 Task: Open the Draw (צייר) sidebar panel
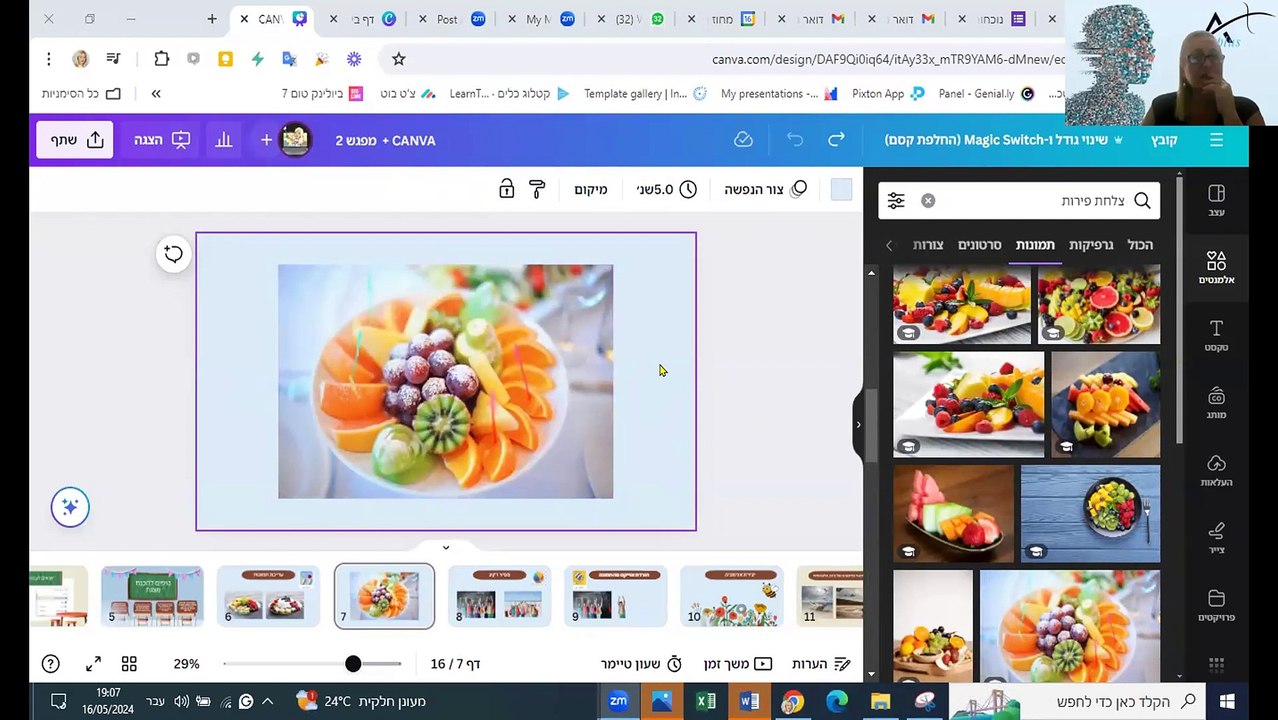1216,538
